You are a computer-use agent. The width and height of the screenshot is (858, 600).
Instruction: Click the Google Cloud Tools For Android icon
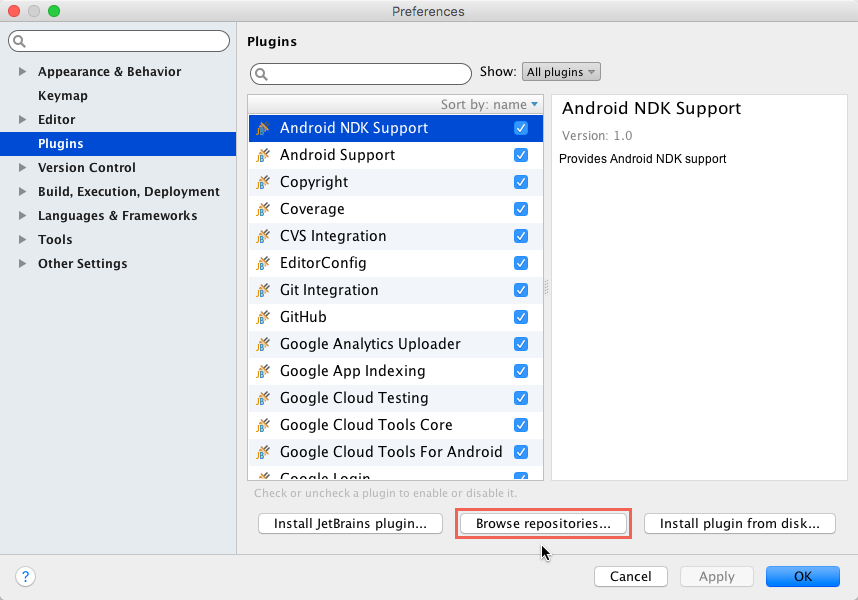pos(263,452)
